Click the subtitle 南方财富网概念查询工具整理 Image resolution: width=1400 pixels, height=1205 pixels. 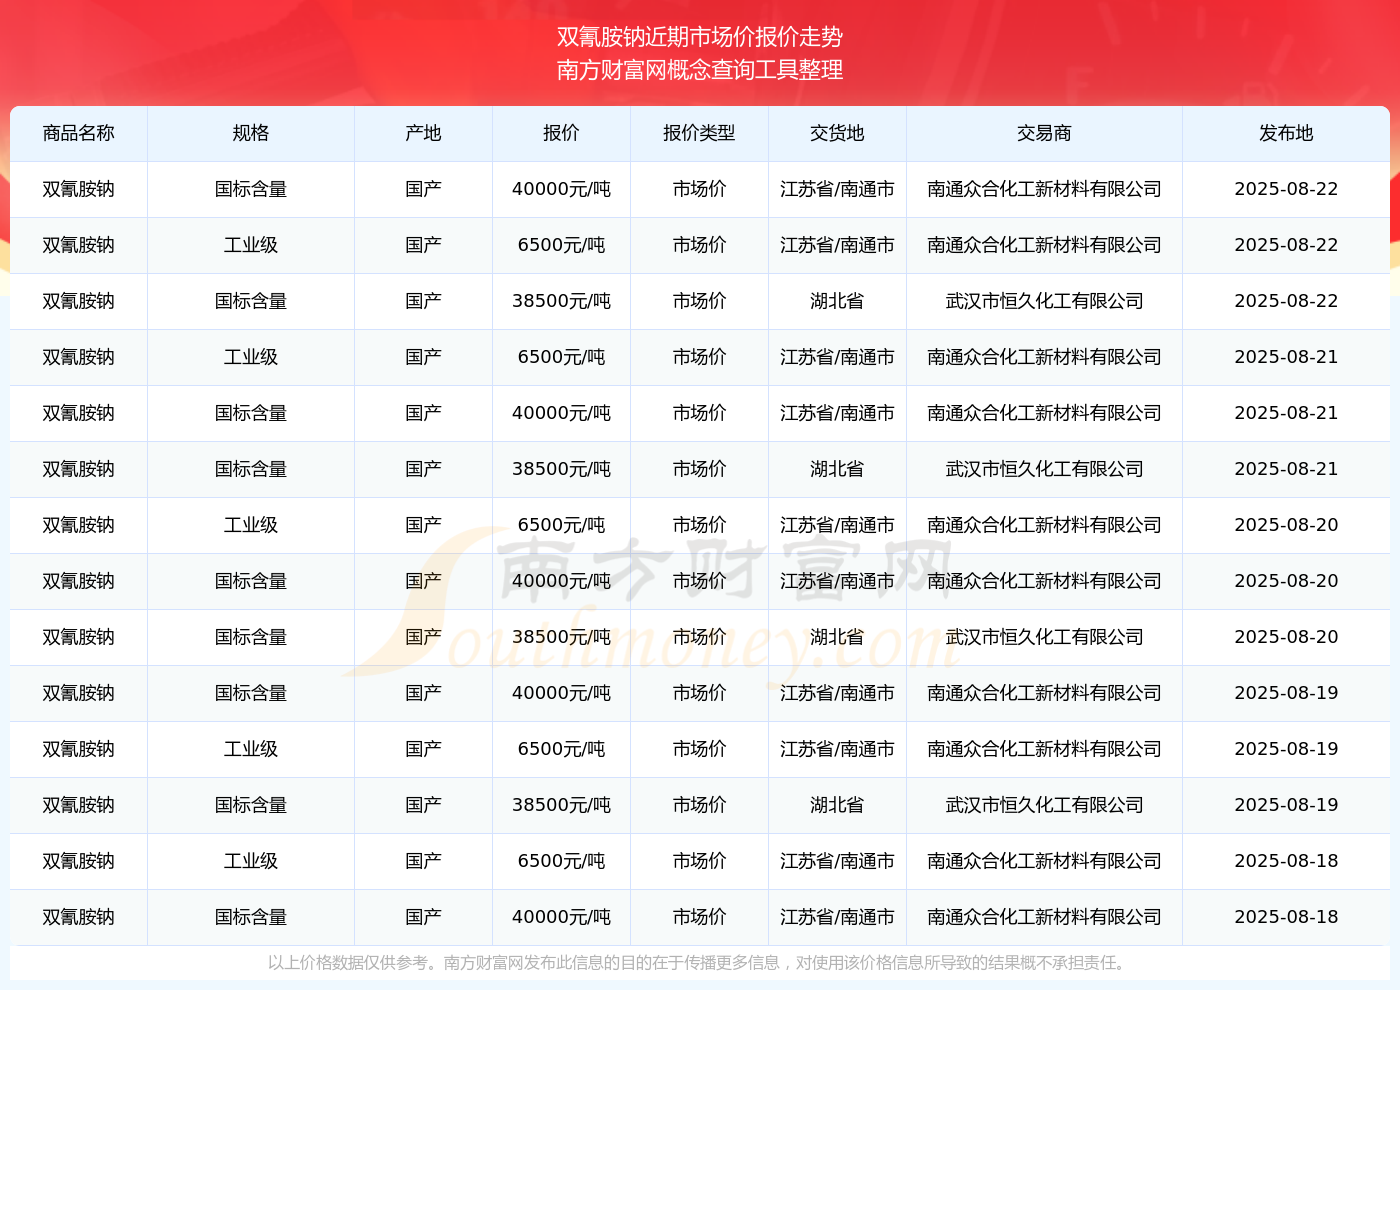click(x=700, y=70)
